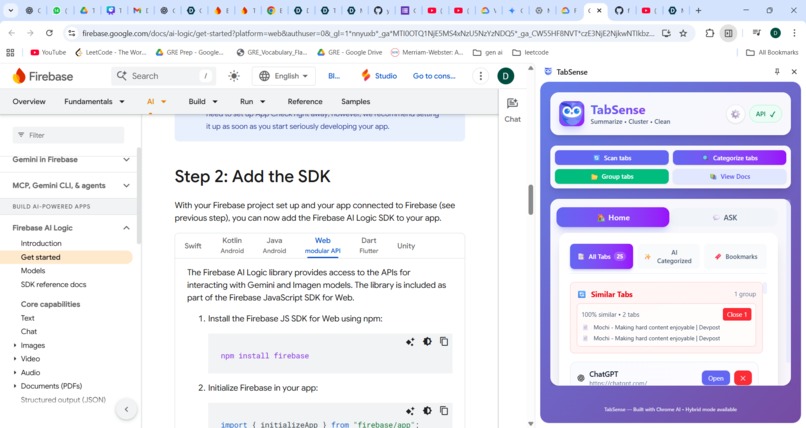Toggle dark theme on import code block

click(x=427, y=411)
